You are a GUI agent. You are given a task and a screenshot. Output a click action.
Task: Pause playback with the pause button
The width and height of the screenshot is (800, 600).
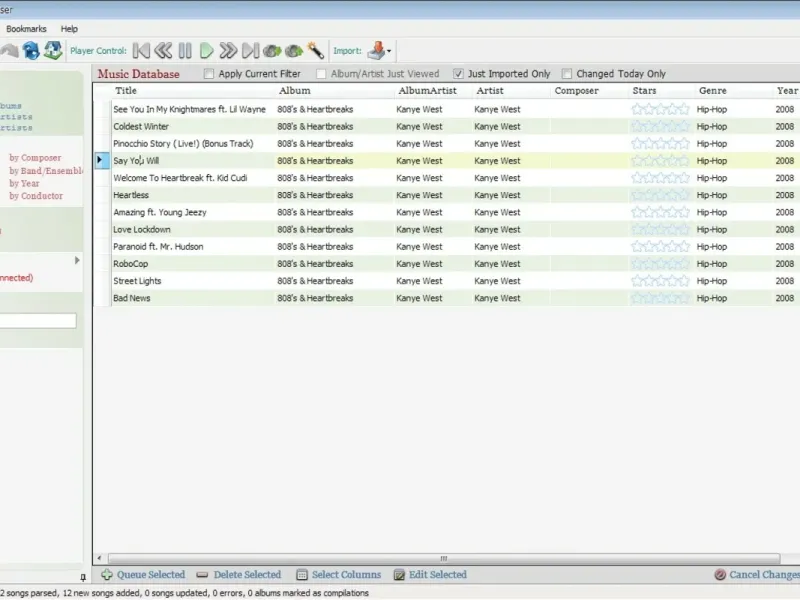pyautogui.click(x=185, y=51)
